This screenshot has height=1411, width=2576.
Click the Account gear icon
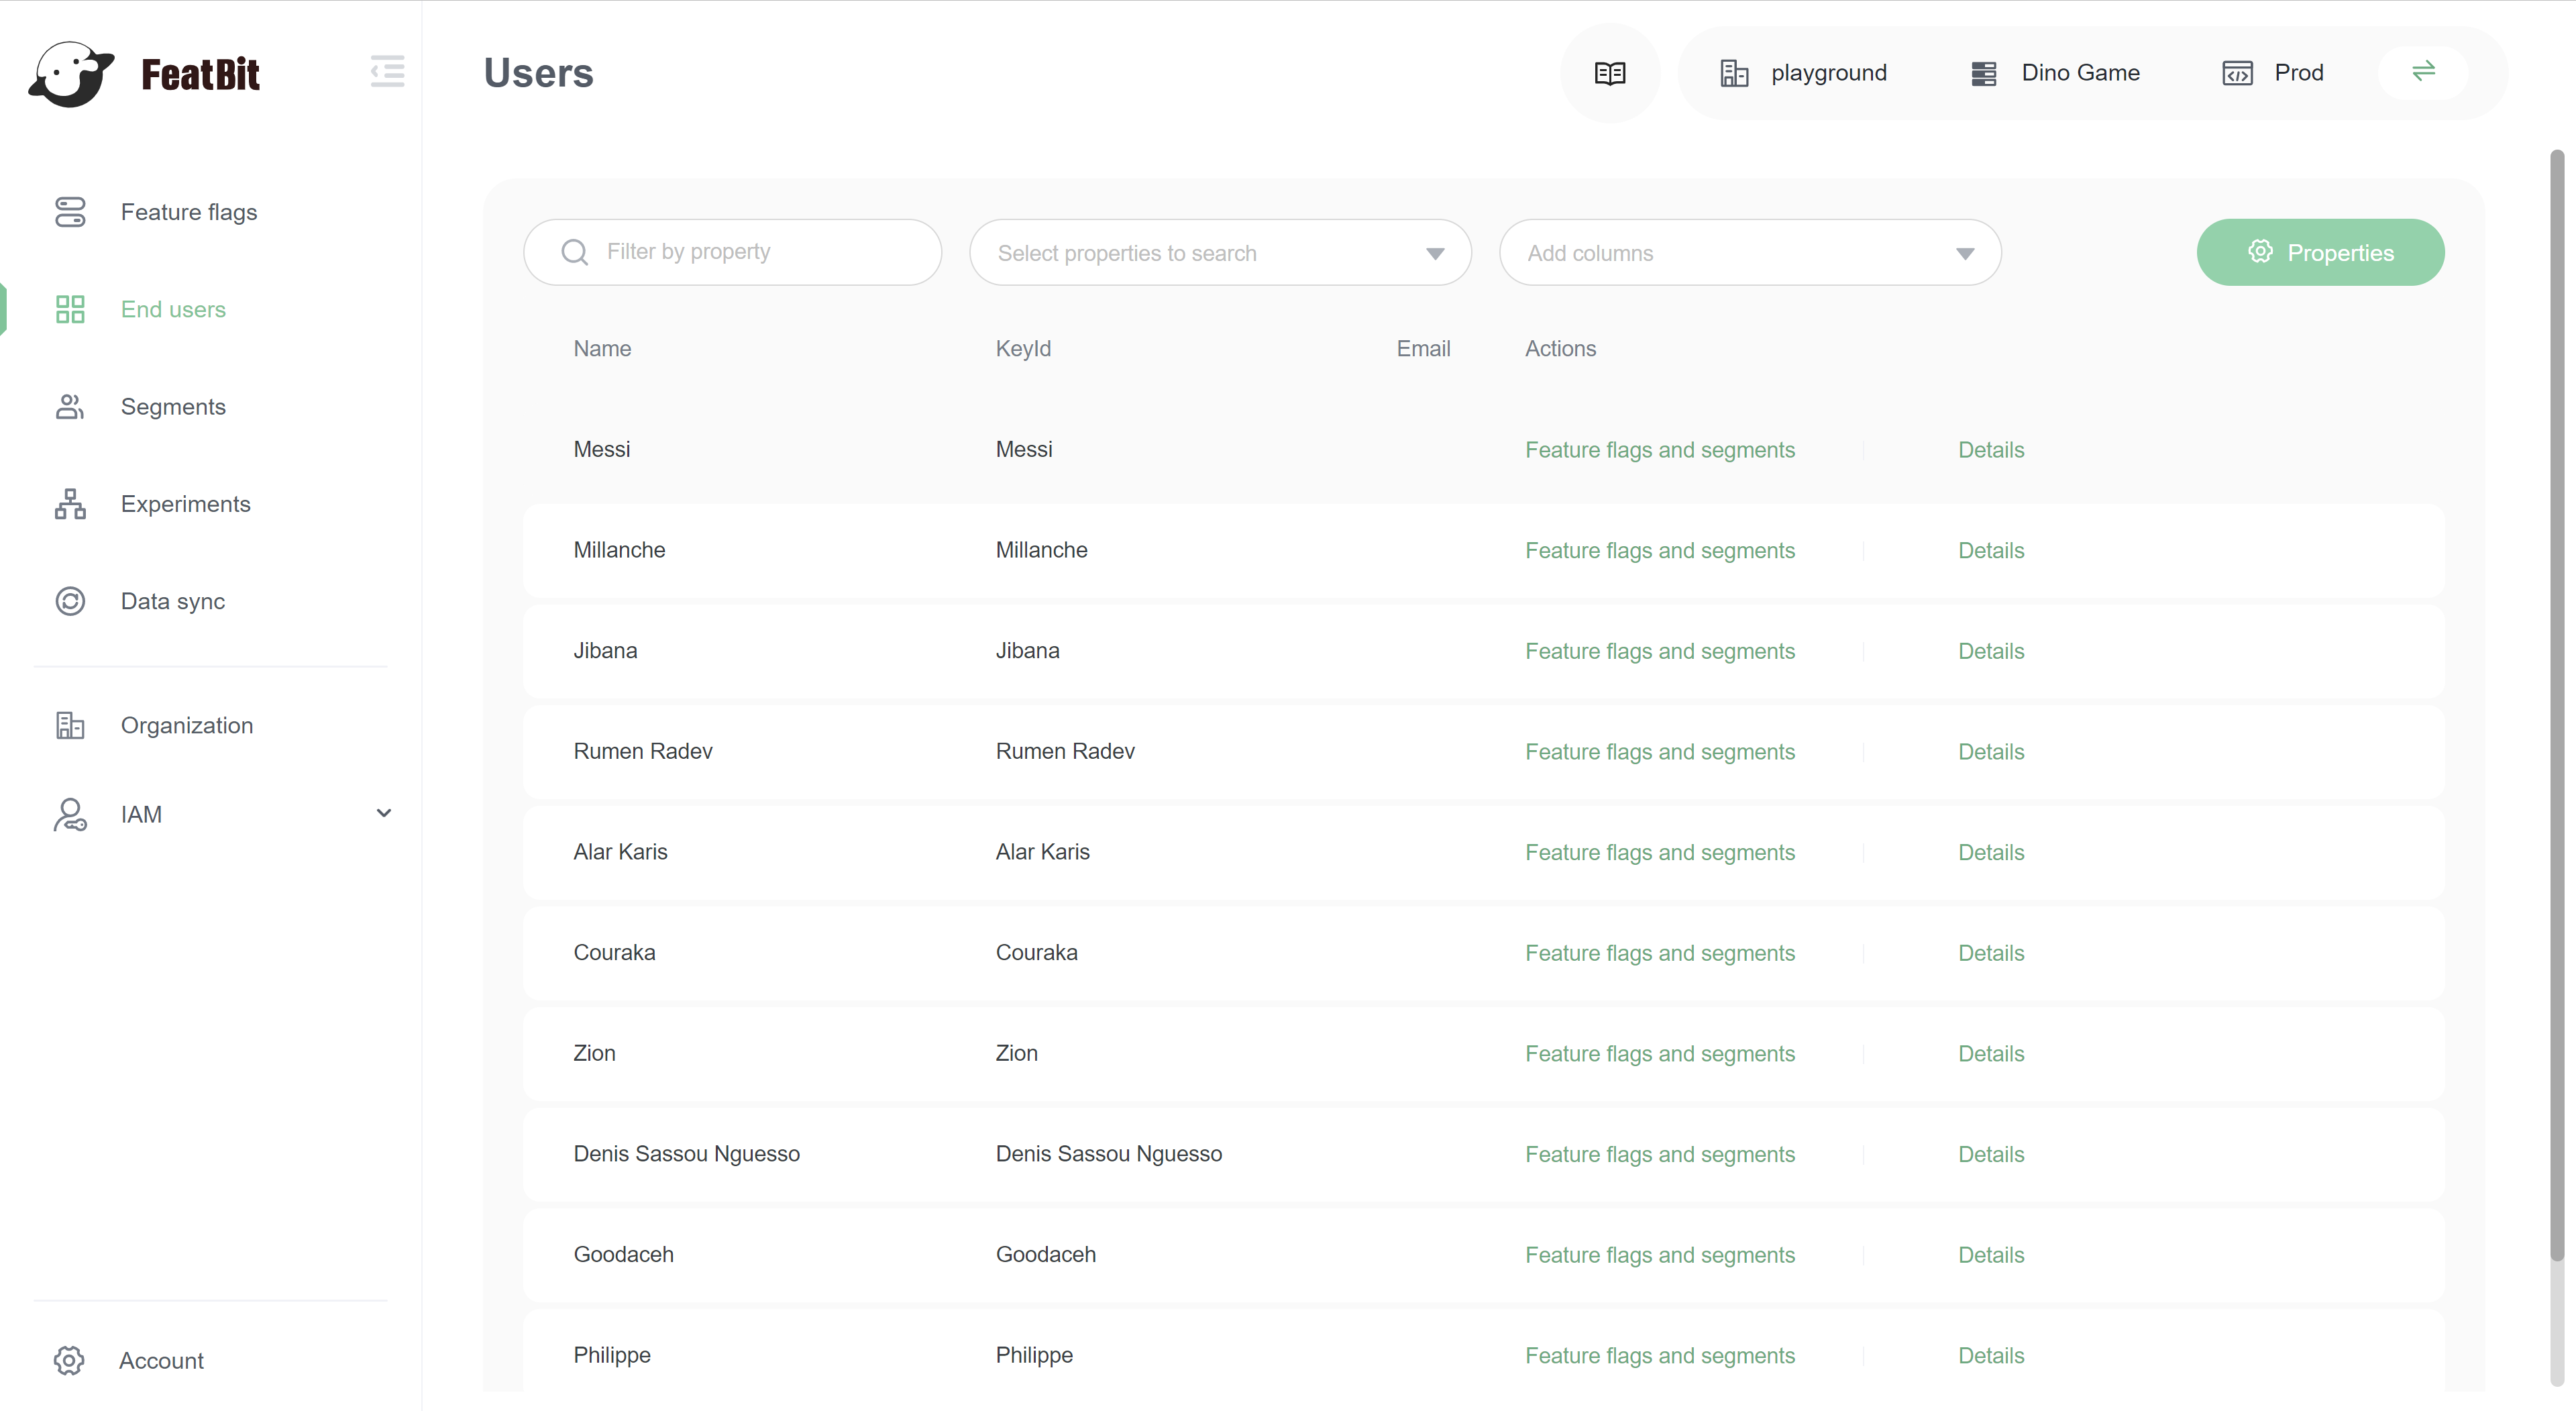[x=69, y=1360]
